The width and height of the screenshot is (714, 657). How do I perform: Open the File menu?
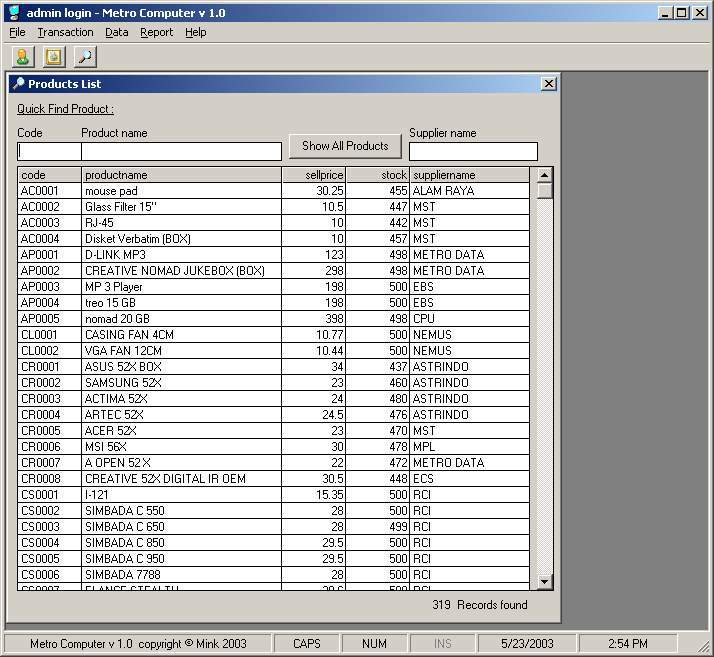click(17, 32)
